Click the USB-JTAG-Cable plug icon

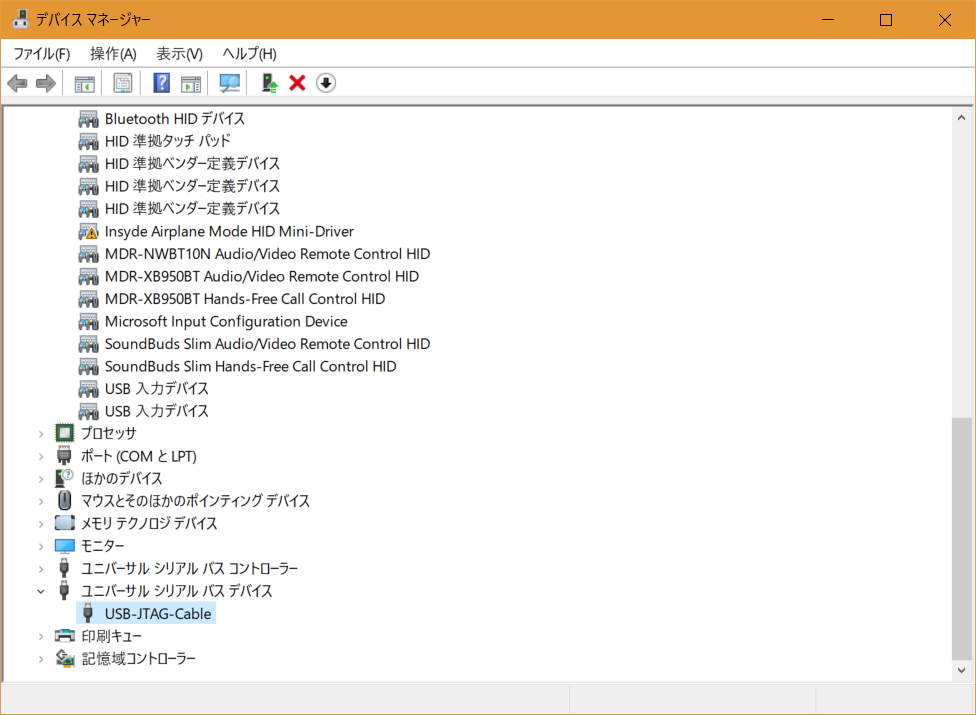pos(88,613)
